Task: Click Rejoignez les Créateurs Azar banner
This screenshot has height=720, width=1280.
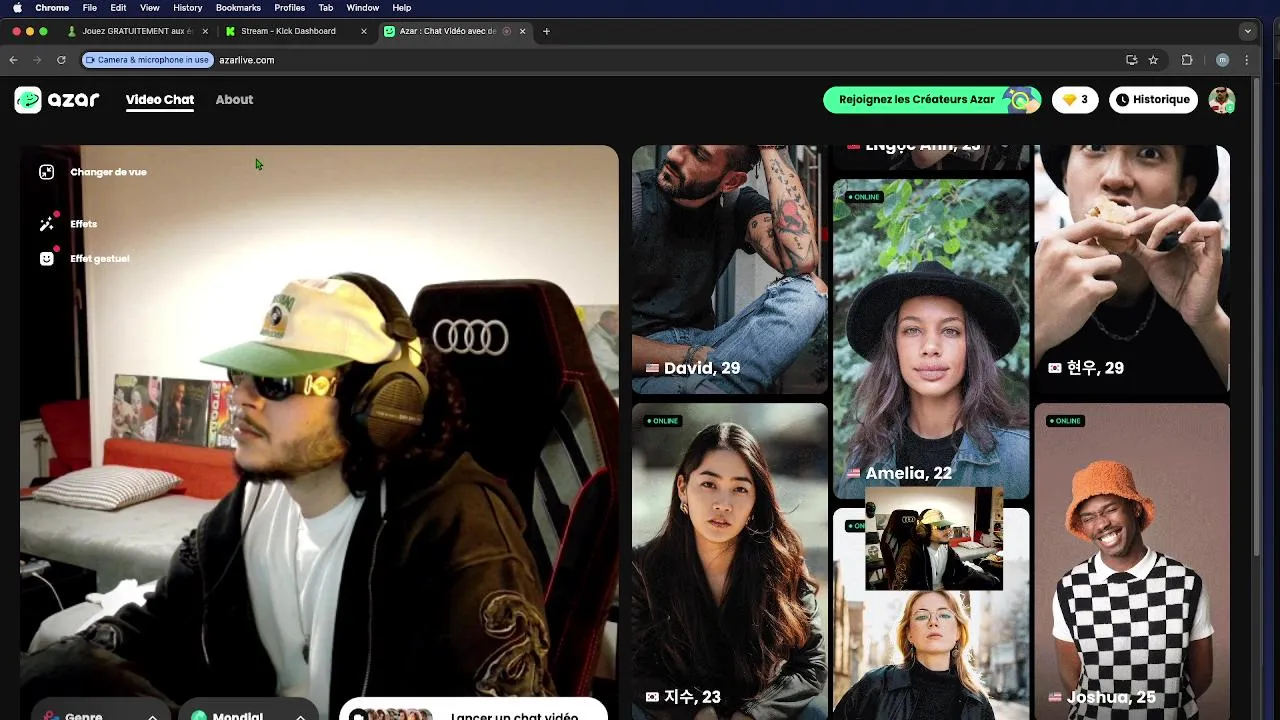Action: tap(932, 100)
